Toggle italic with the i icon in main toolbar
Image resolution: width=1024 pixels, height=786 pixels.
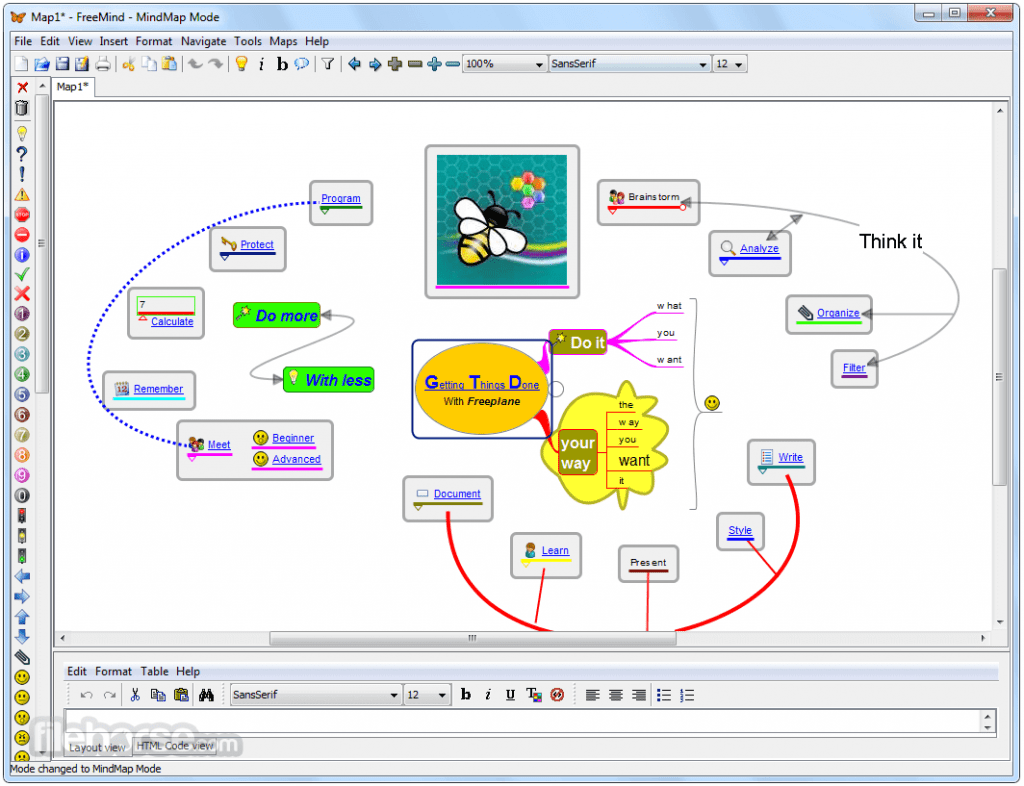click(262, 64)
